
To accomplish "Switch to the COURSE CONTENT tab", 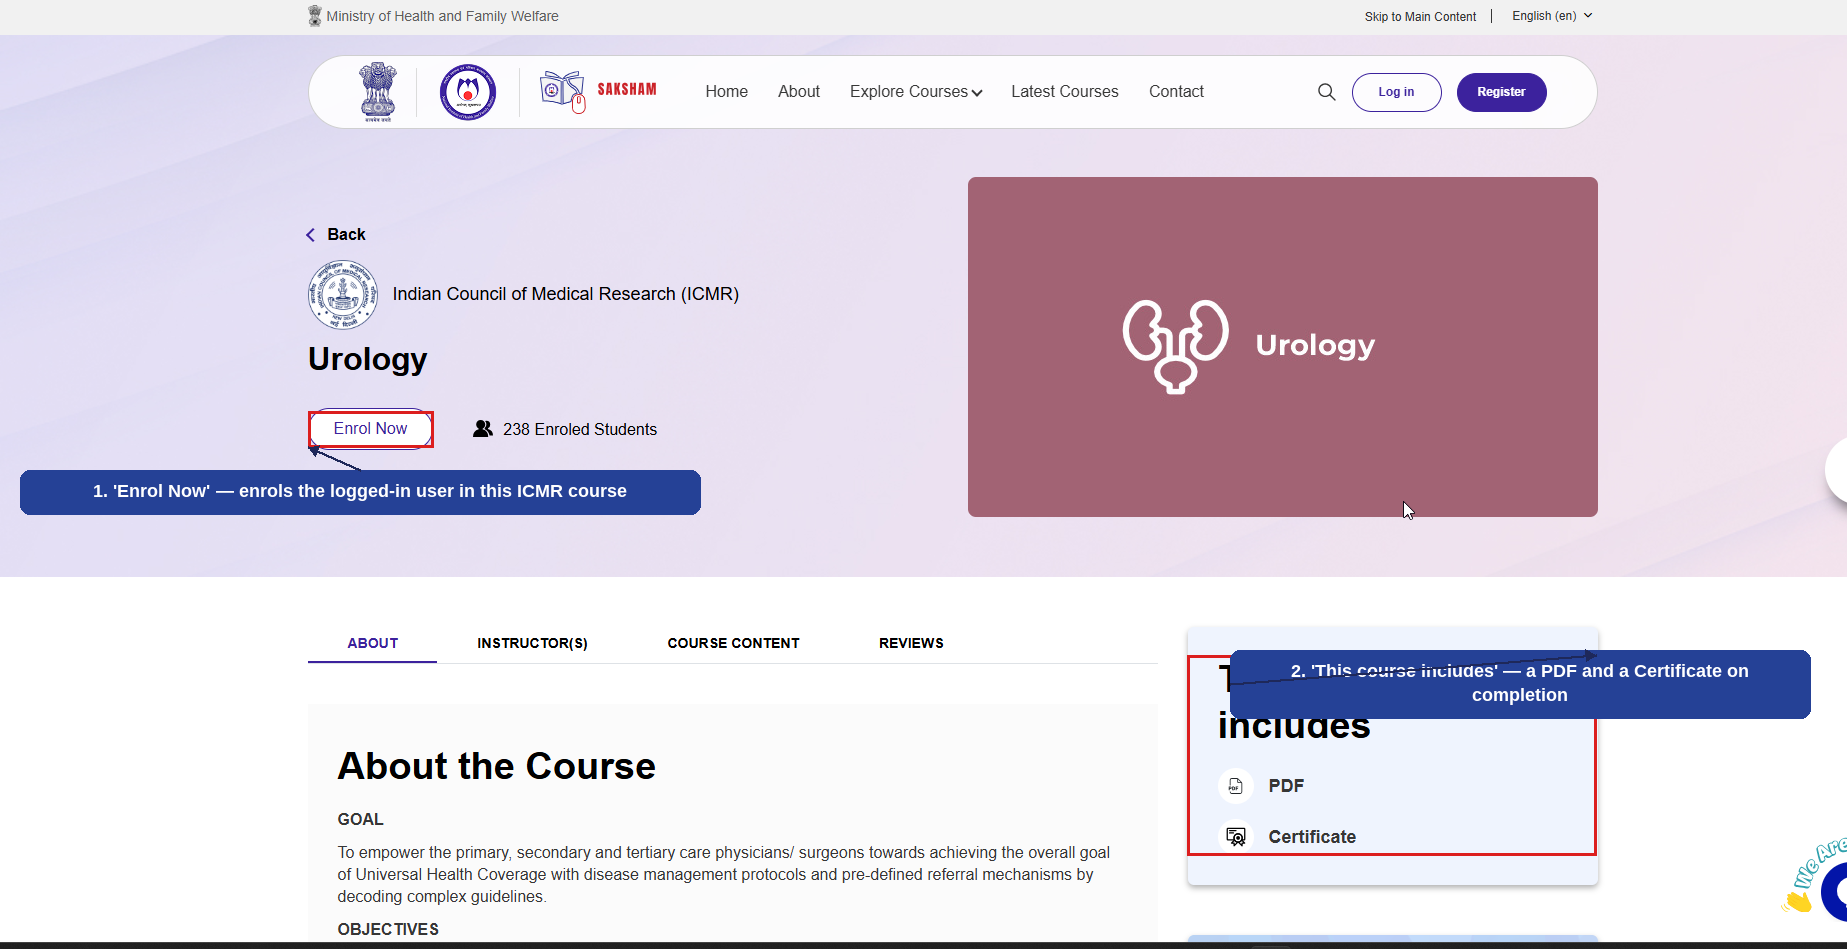I will tap(733, 643).
